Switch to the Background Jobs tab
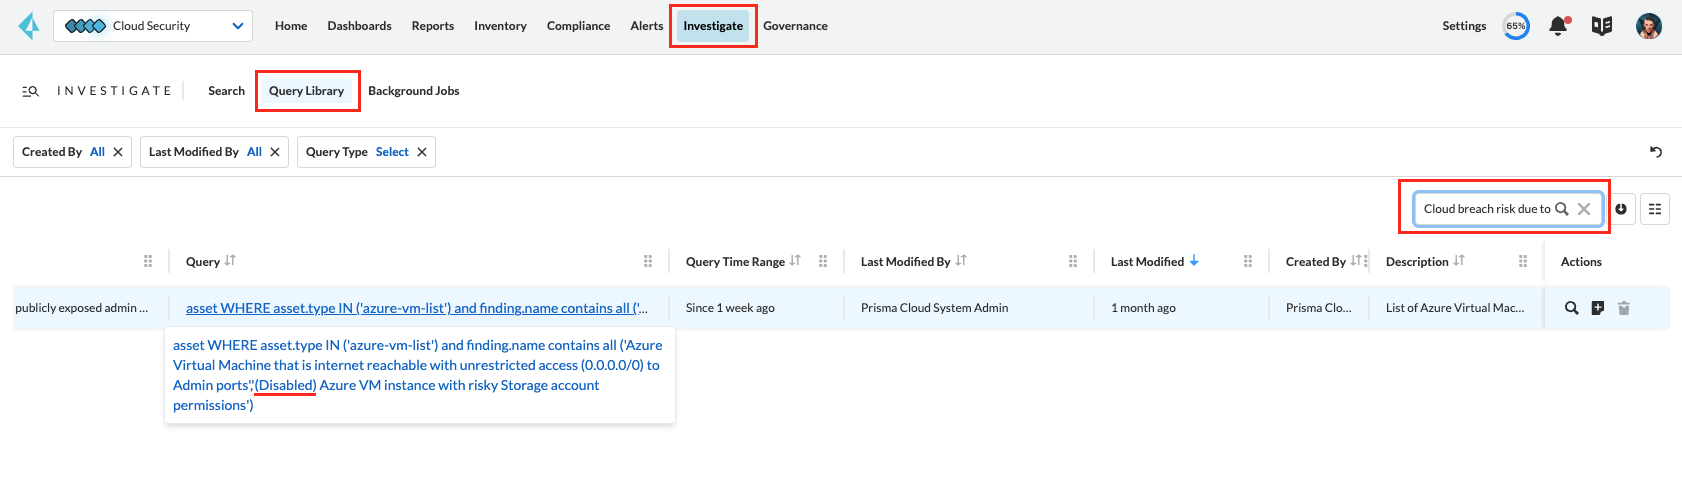Viewport: 1682px width, 485px height. pyautogui.click(x=414, y=91)
